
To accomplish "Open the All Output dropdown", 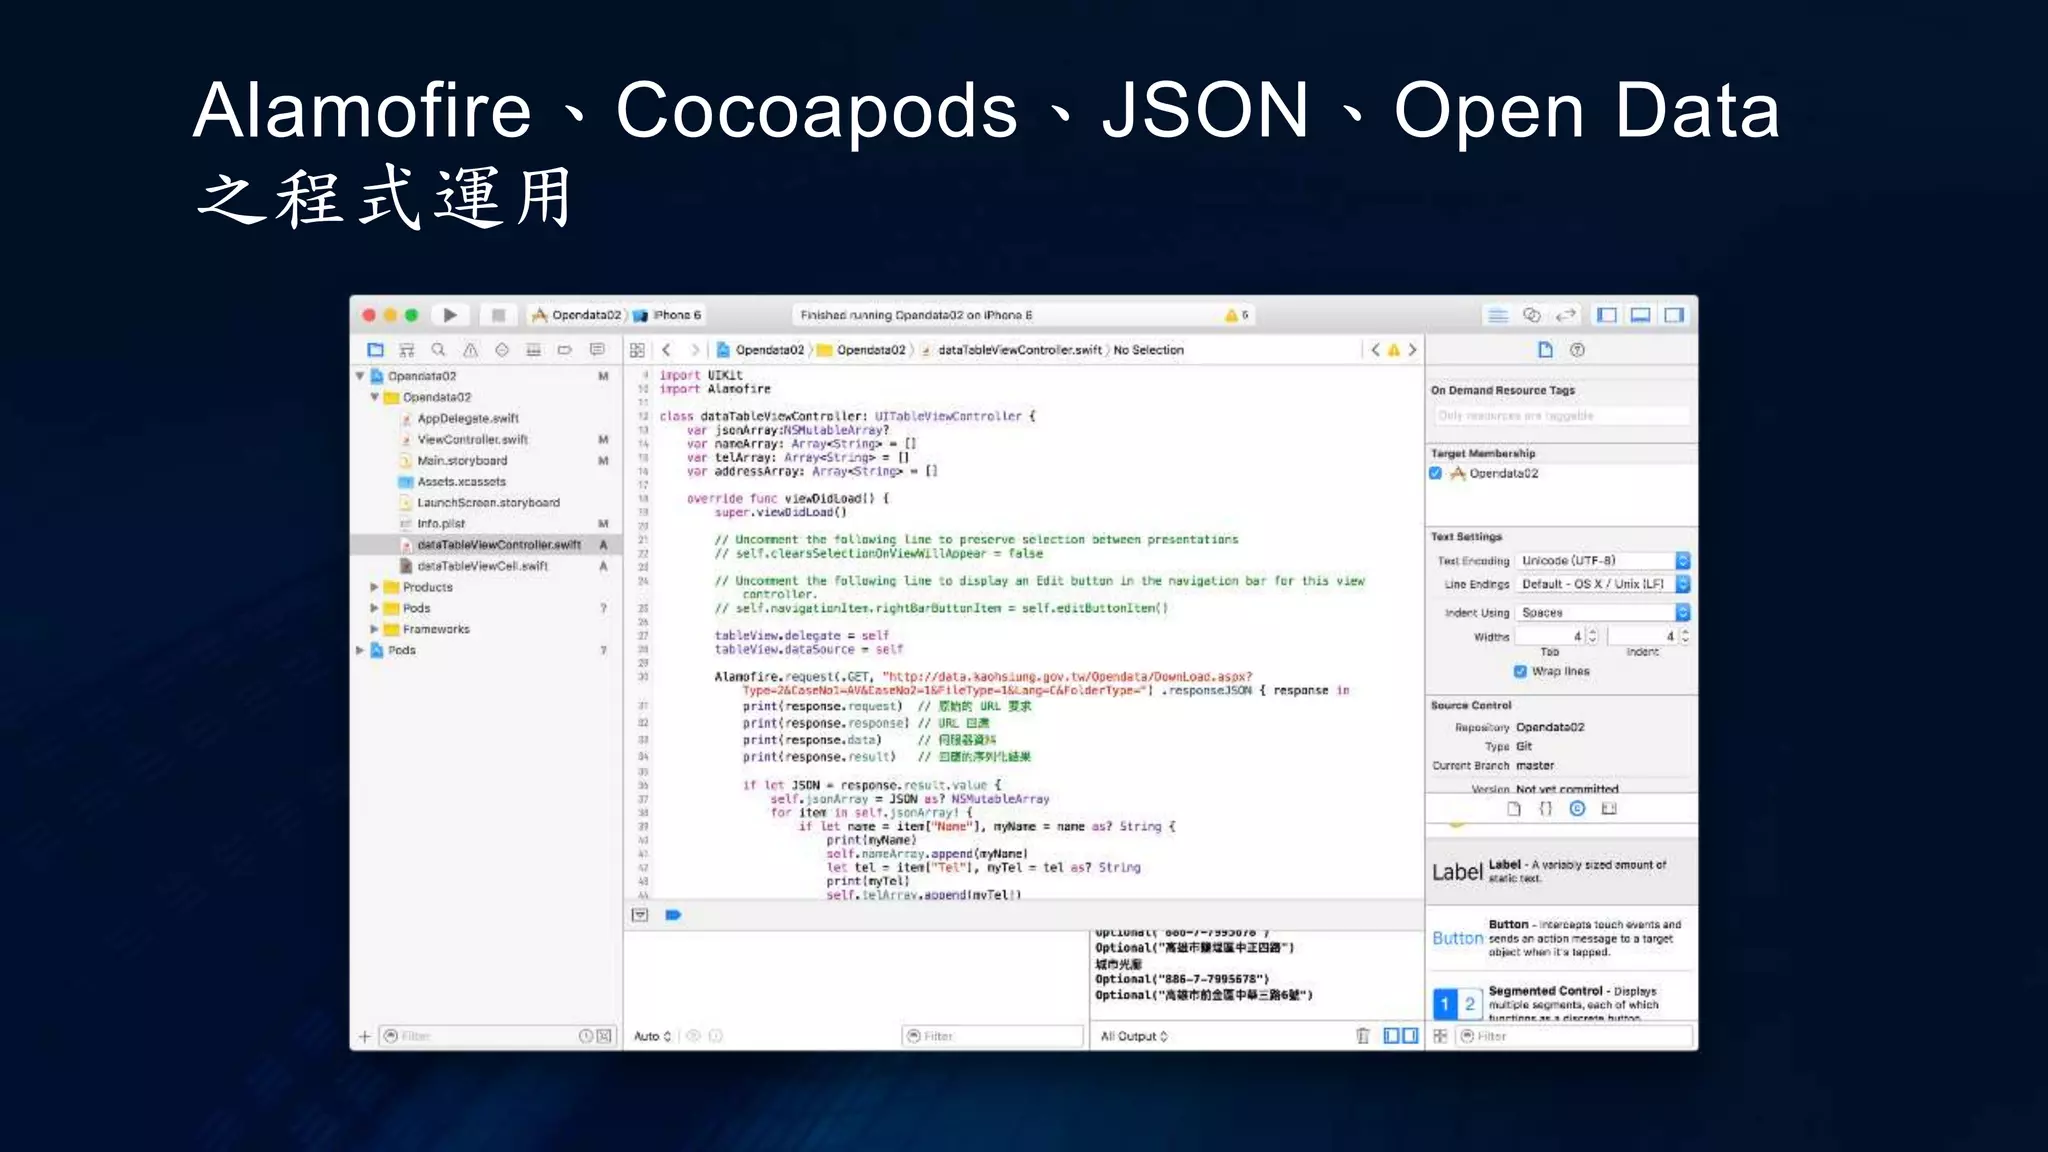I will point(1134,1036).
